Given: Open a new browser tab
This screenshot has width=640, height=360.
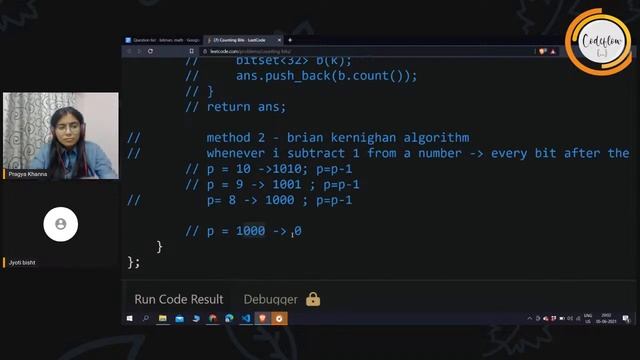Looking at the screenshot, I should click(x=290, y=40).
